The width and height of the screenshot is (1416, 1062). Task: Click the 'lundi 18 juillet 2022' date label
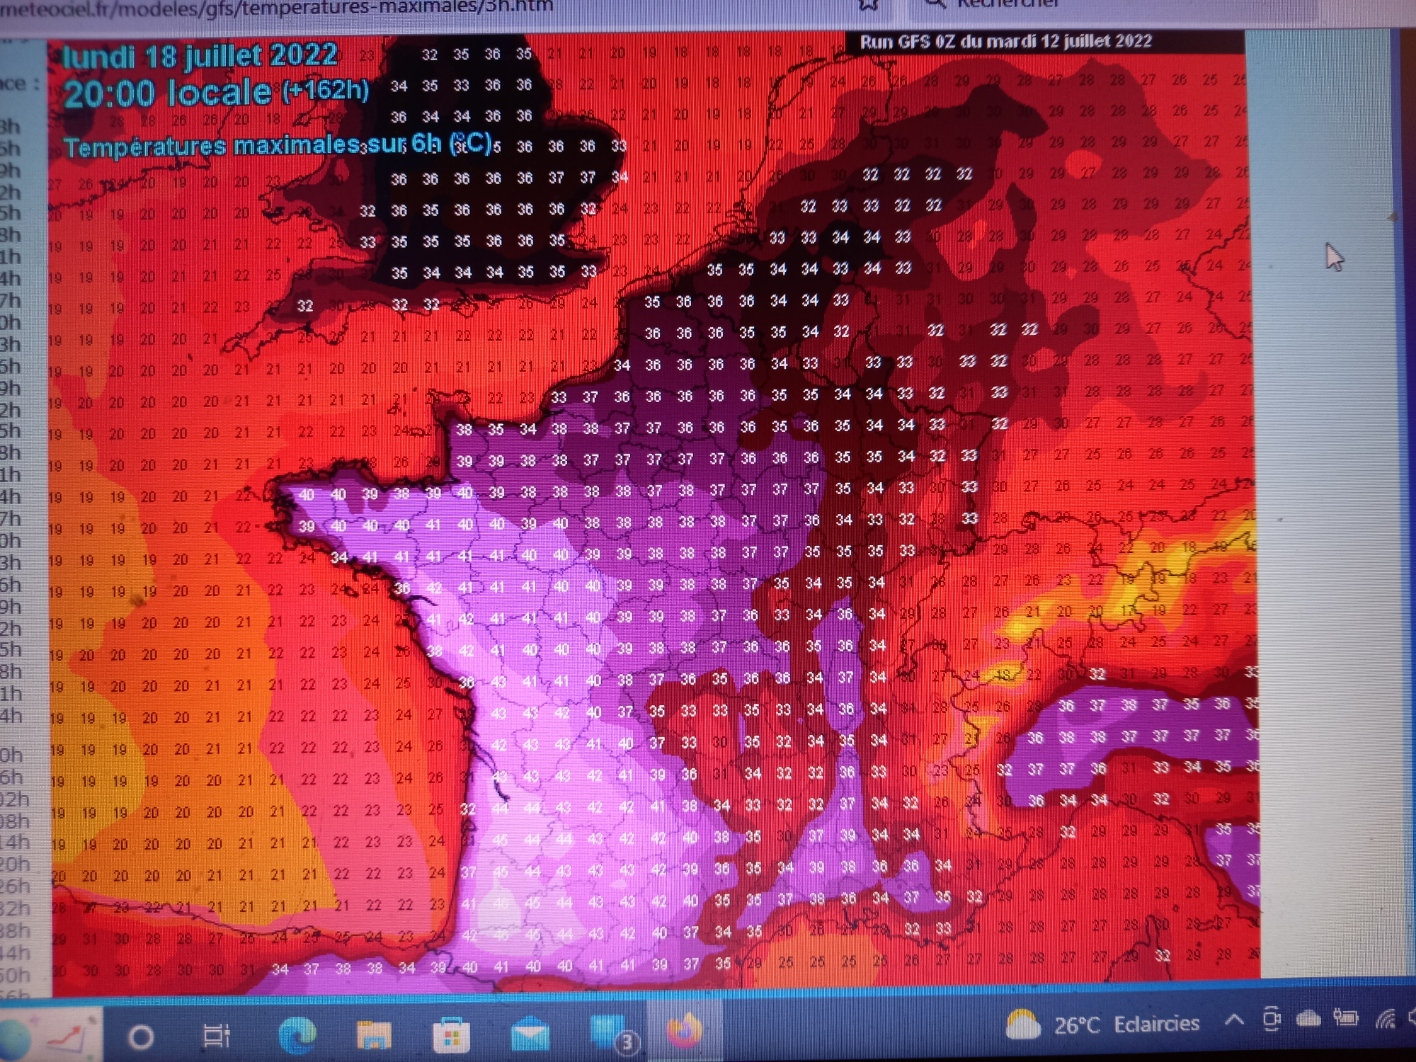point(200,55)
